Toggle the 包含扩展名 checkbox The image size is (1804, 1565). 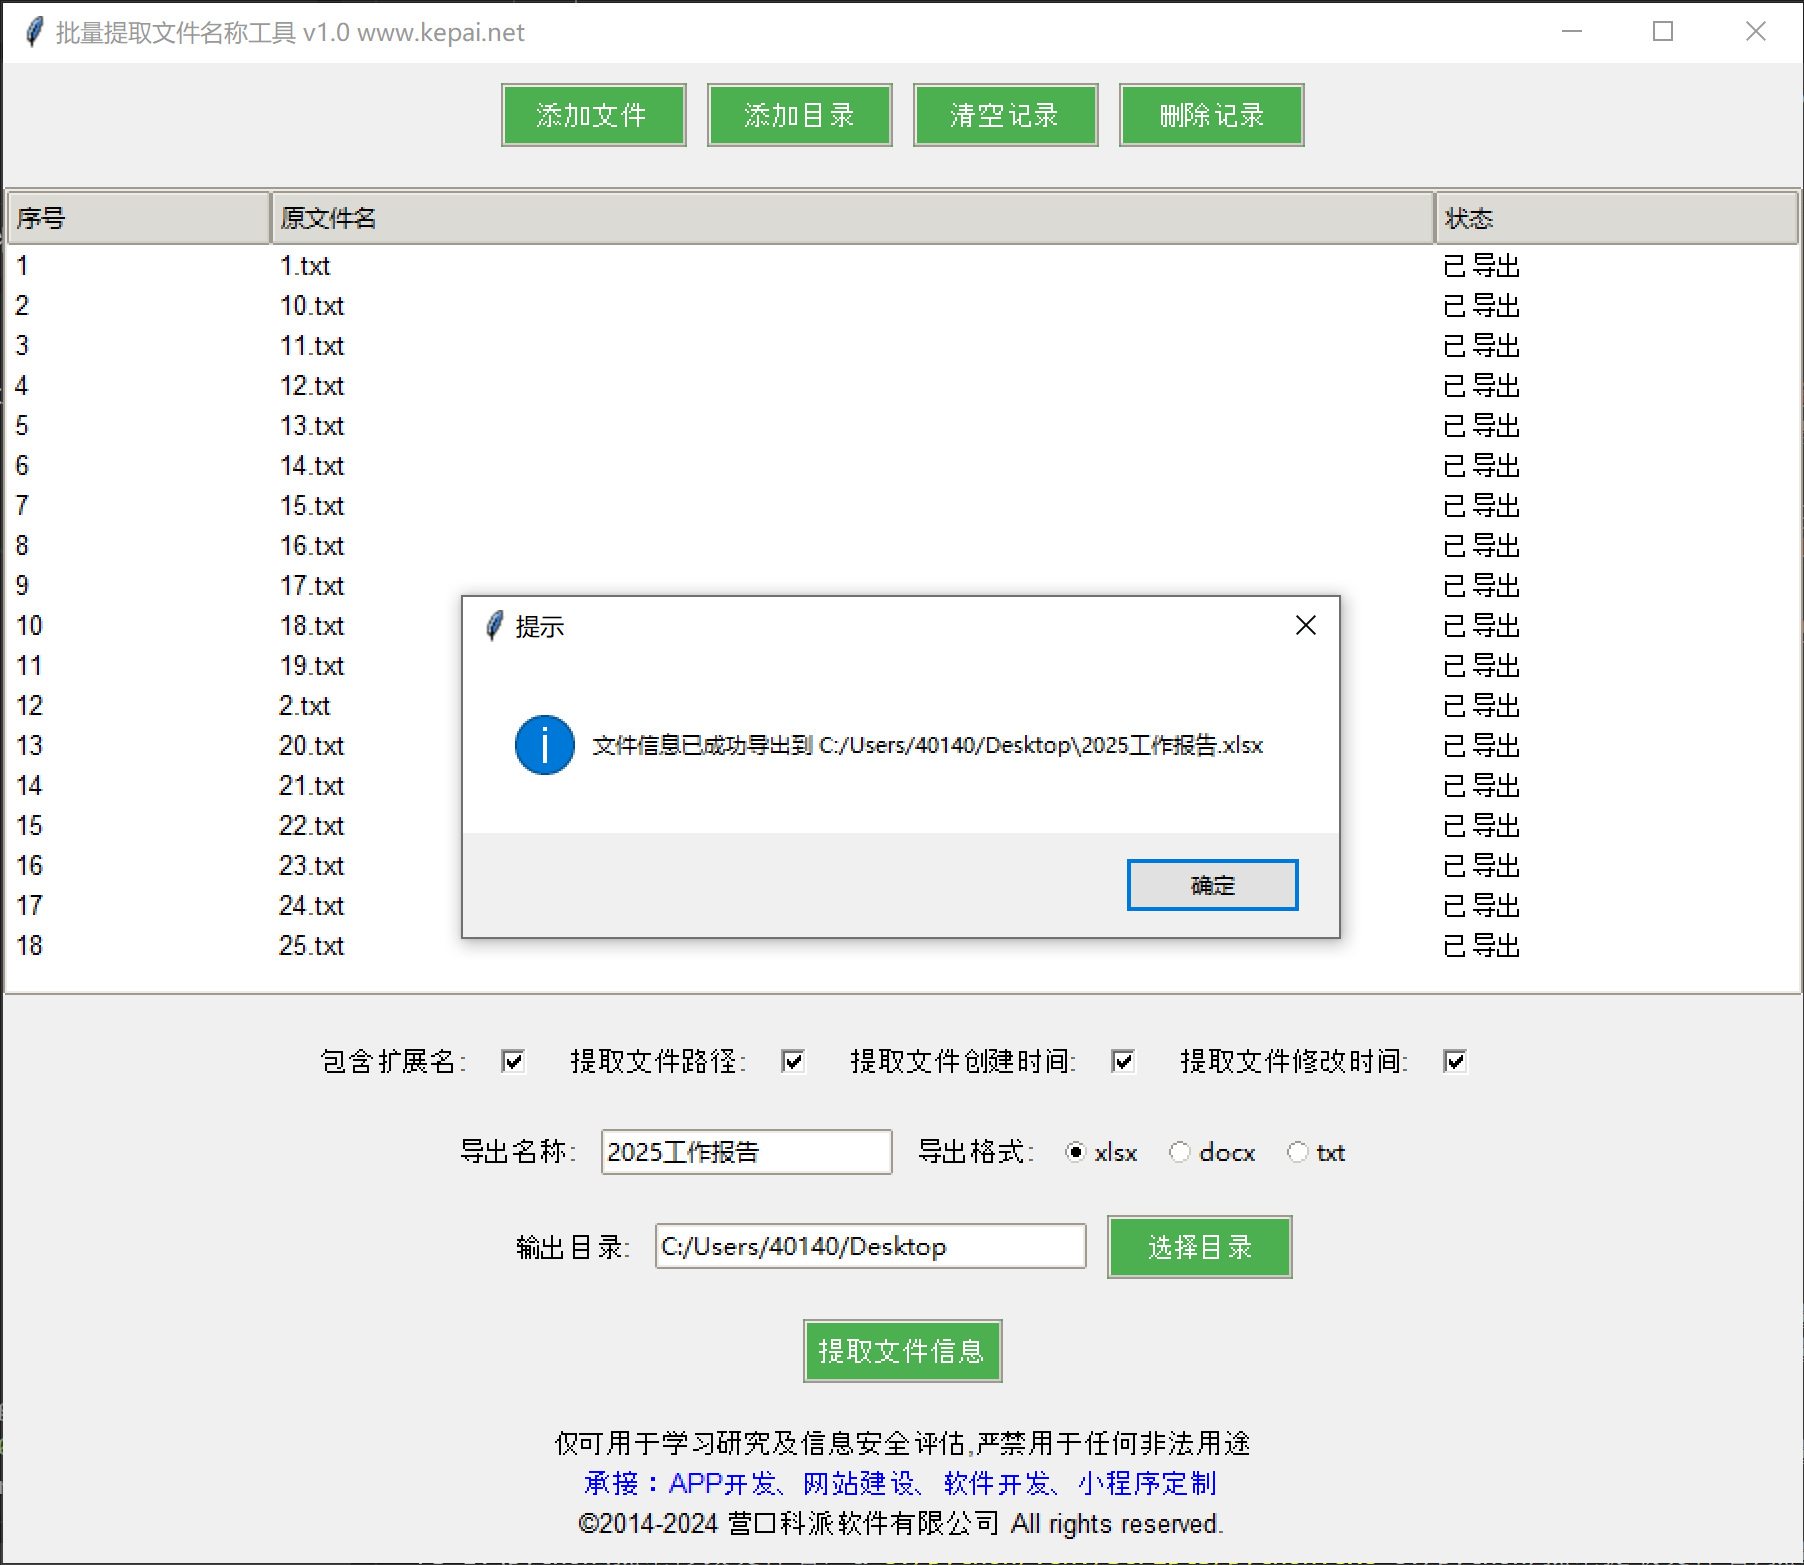tap(512, 1061)
